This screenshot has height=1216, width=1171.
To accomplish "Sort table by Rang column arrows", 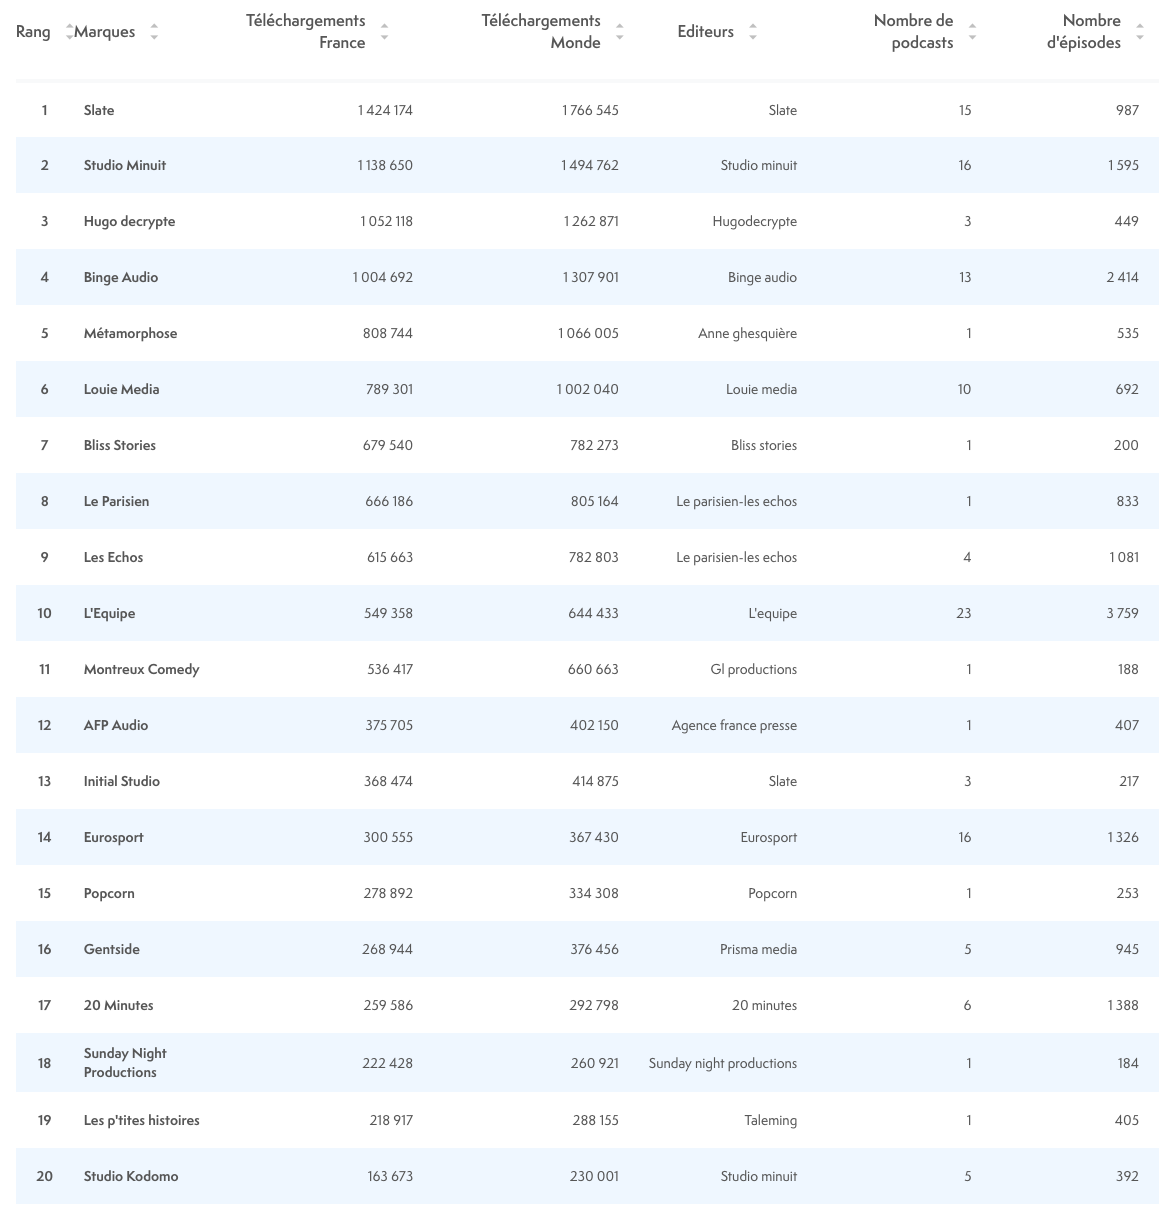I will click(69, 32).
